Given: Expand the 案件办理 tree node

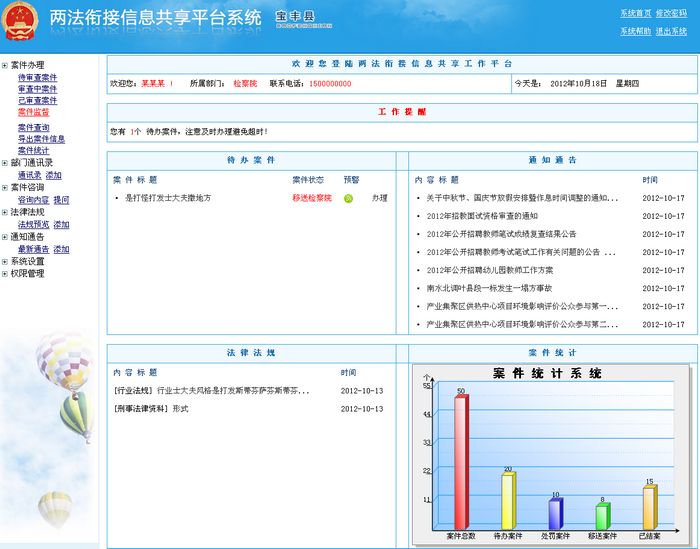Looking at the screenshot, I should pyautogui.click(x=5, y=65).
